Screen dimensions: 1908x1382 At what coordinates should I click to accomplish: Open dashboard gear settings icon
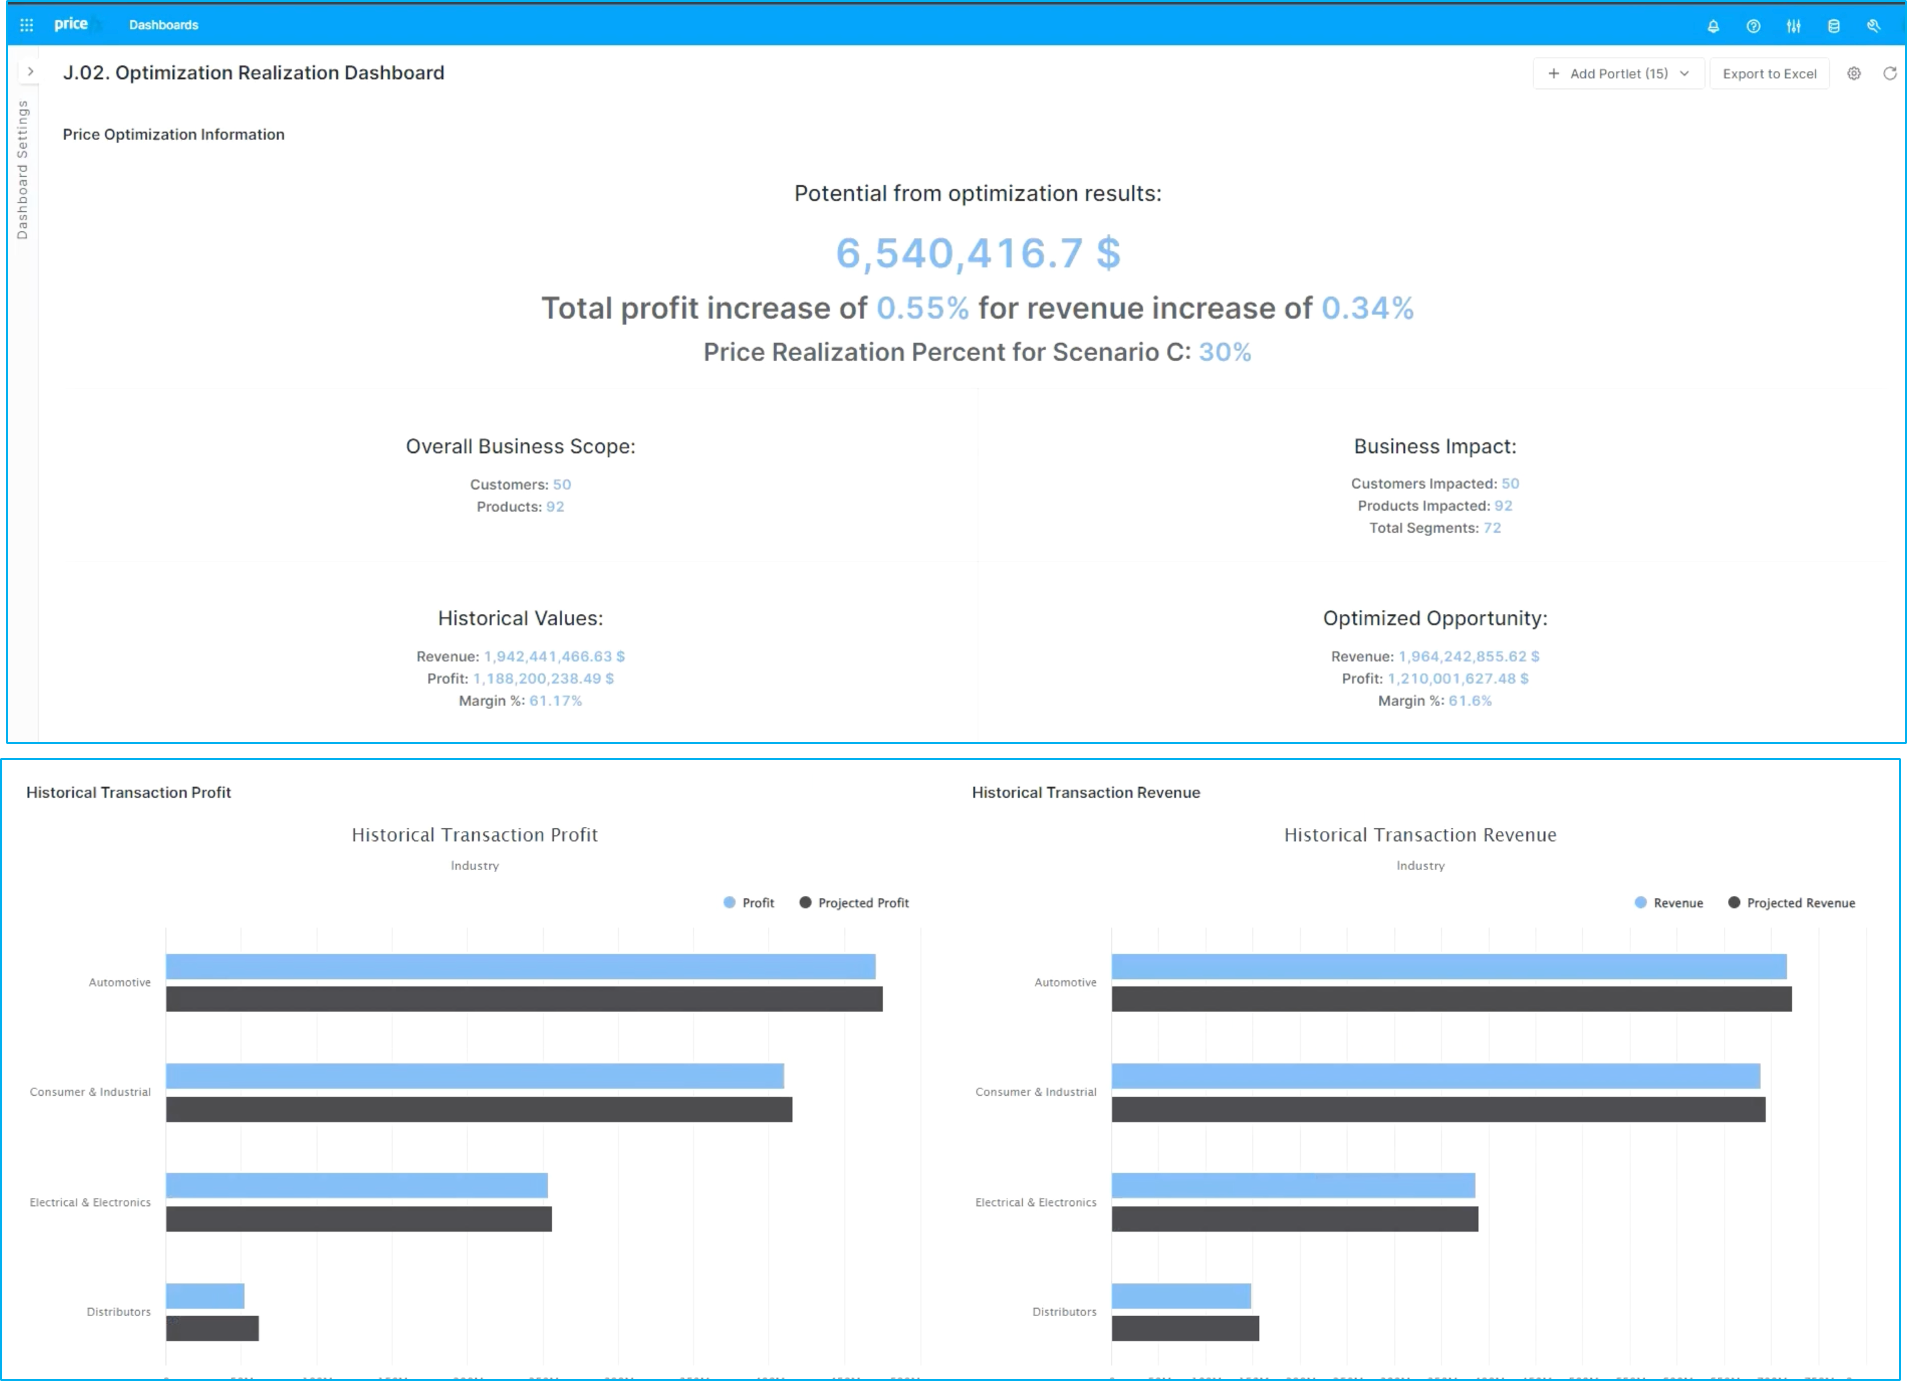tap(1853, 73)
